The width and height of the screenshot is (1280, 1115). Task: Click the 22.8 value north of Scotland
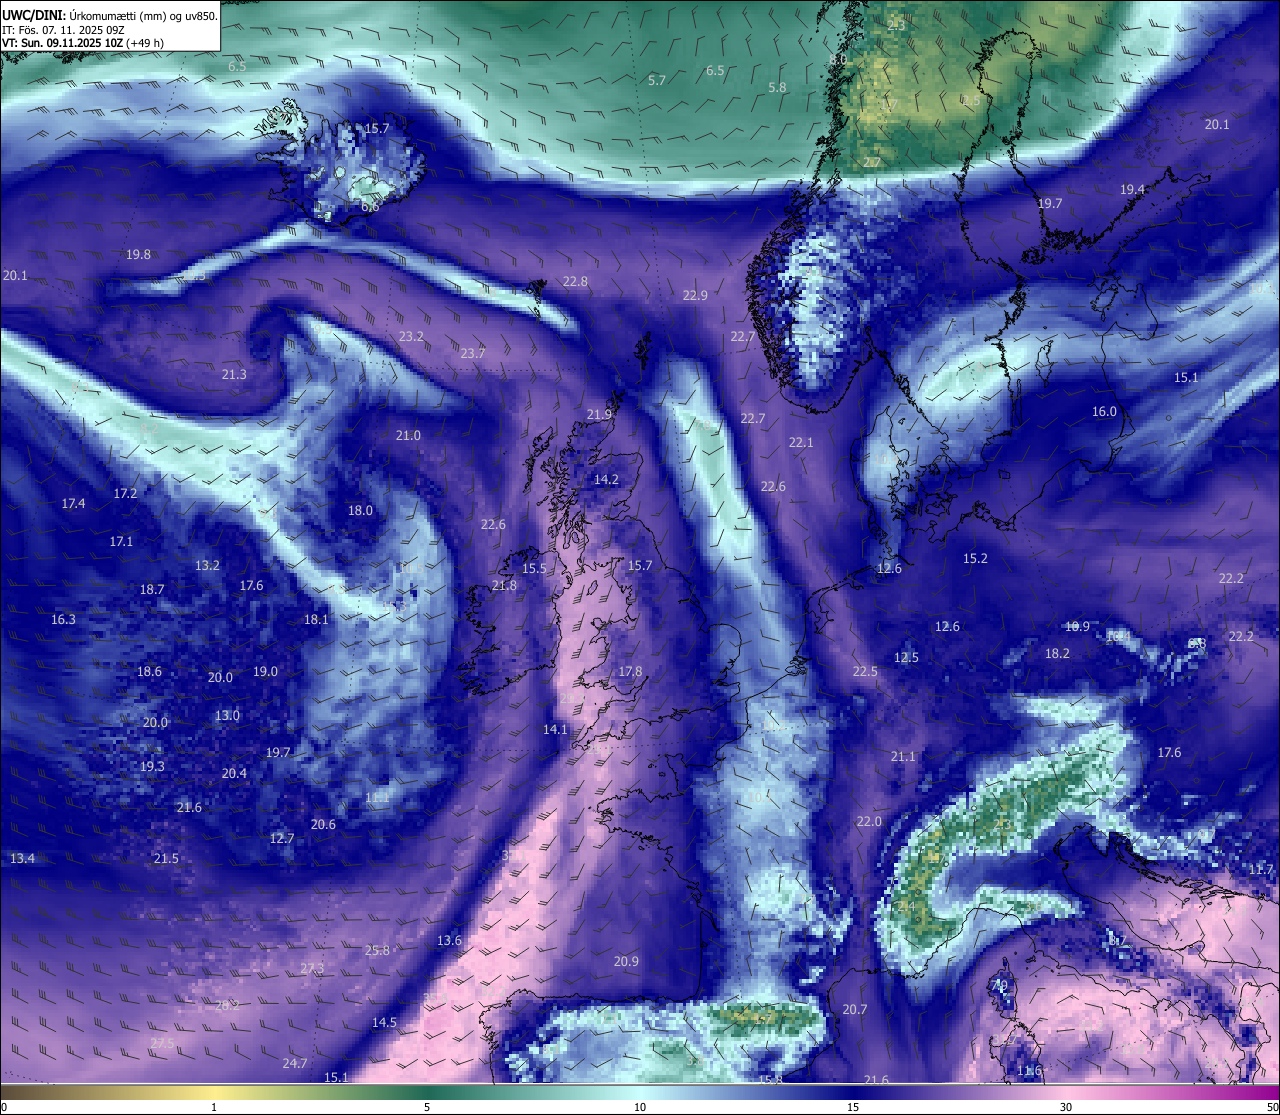pyautogui.click(x=575, y=282)
